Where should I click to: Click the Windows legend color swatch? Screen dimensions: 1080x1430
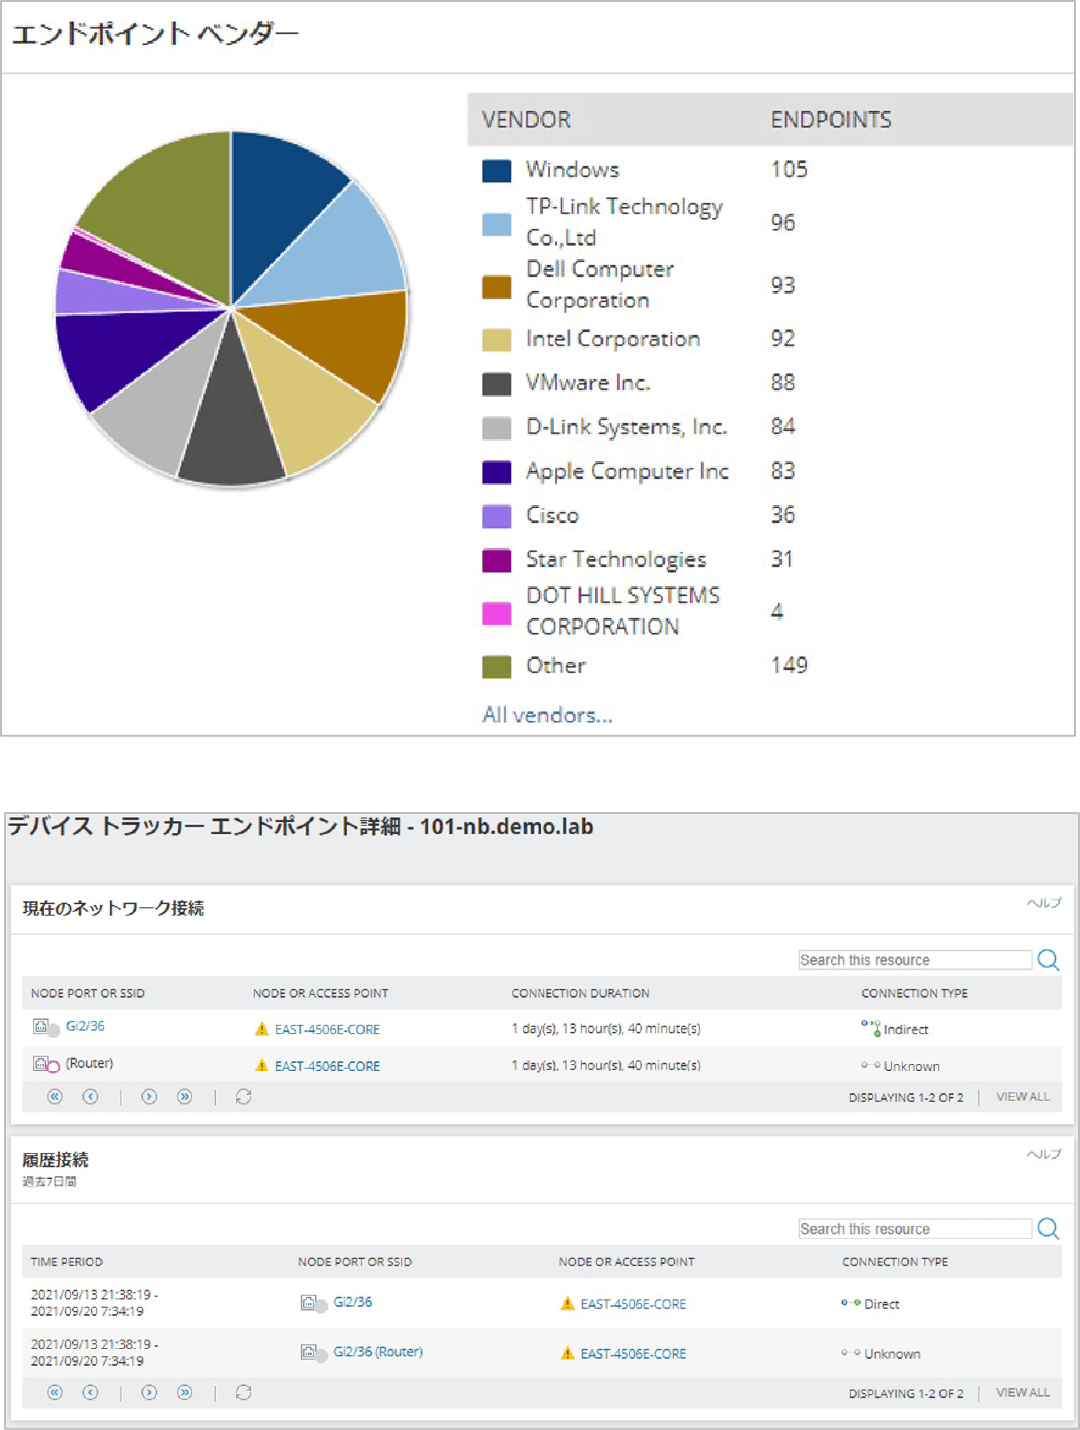tap(496, 170)
